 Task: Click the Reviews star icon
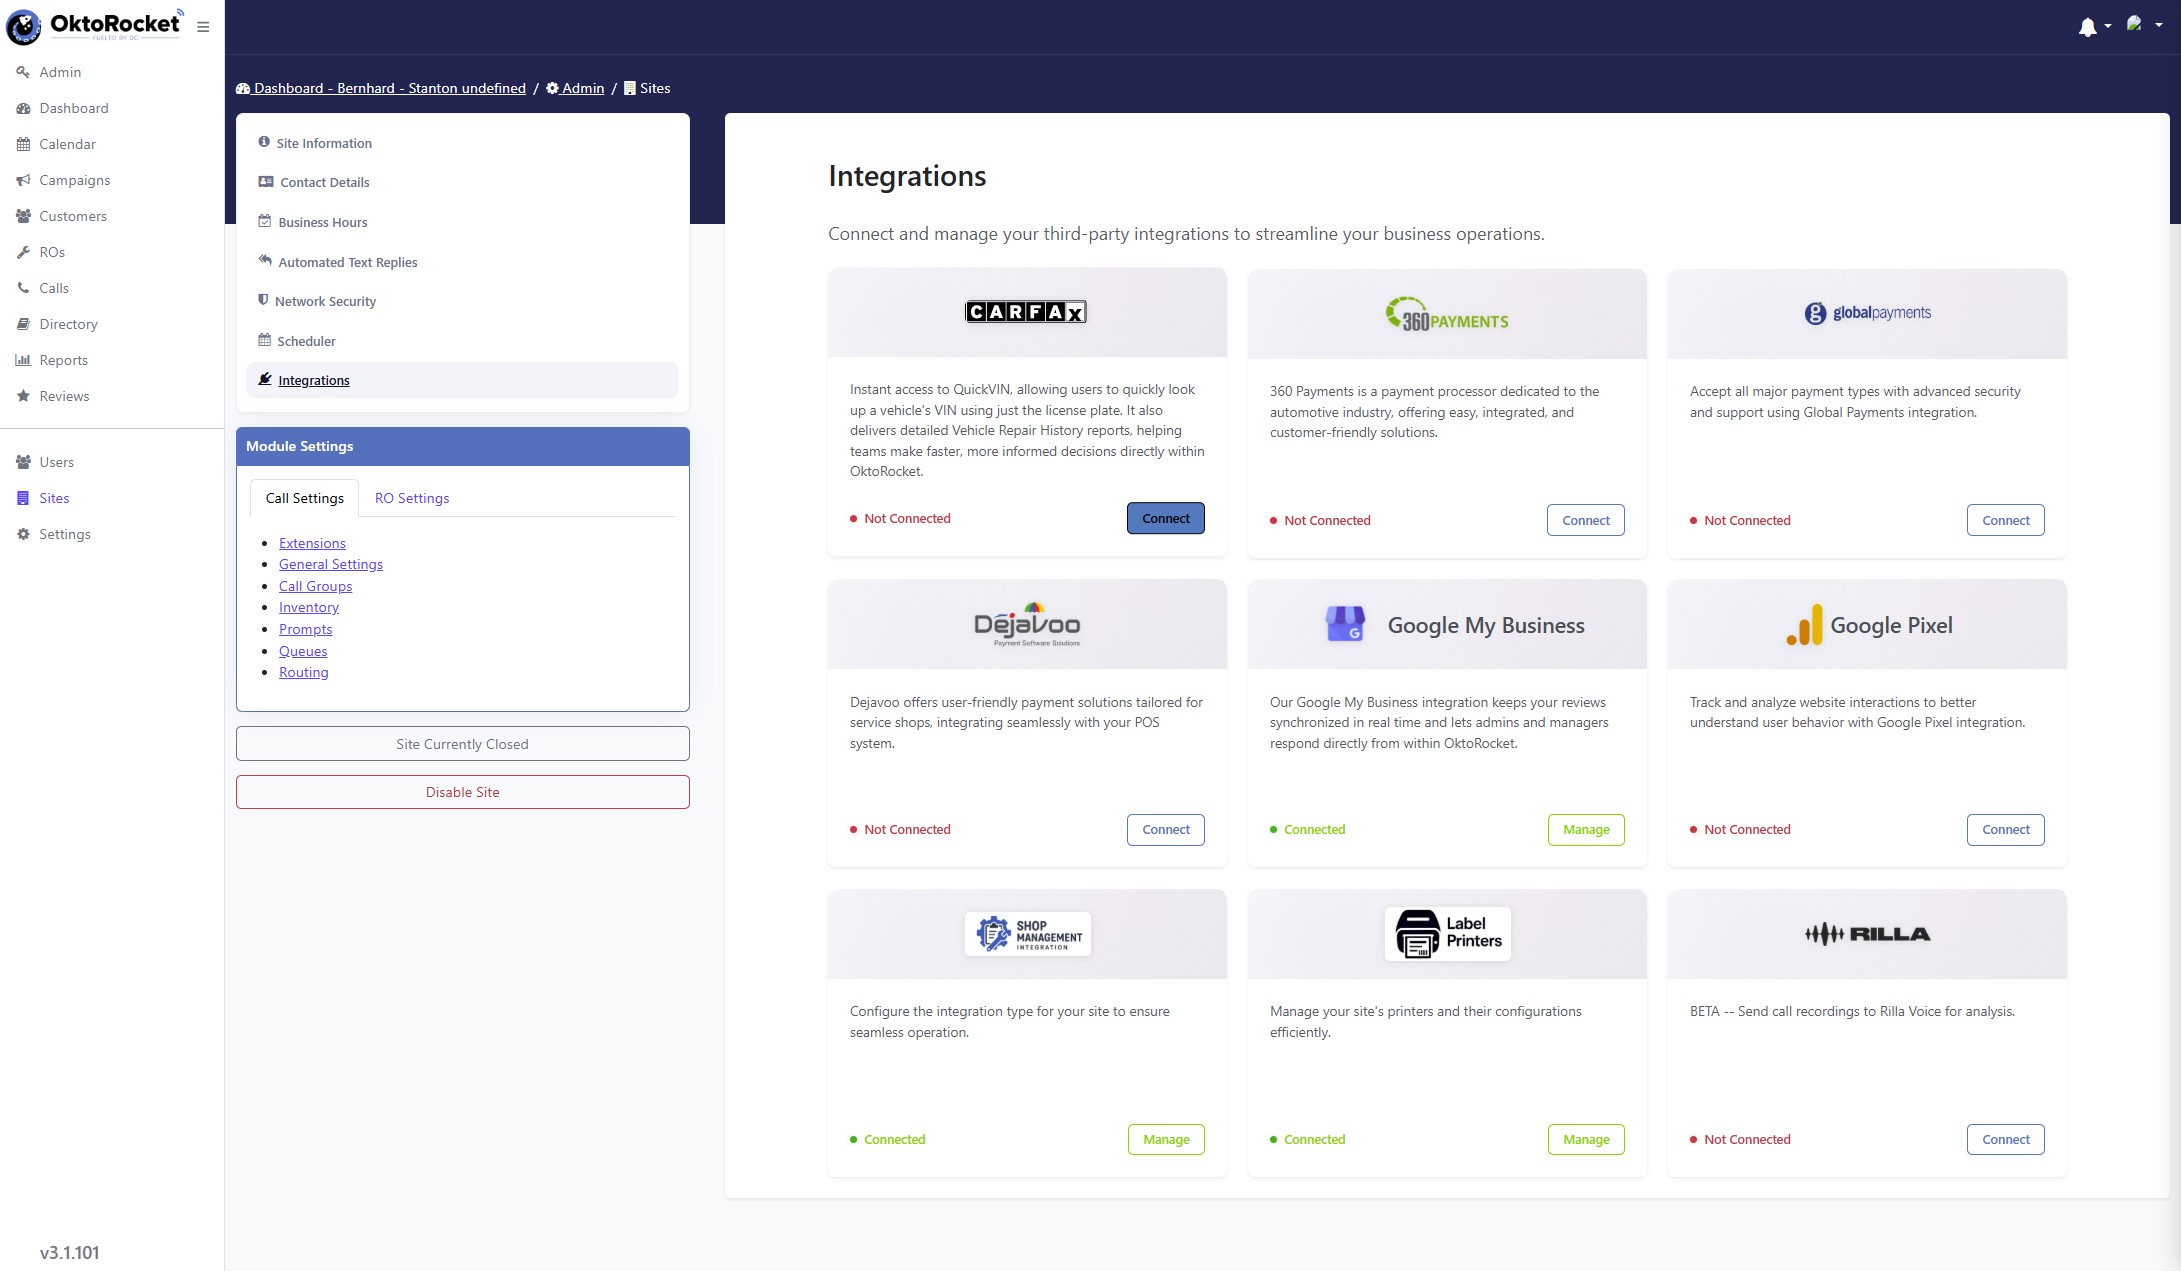[x=23, y=396]
